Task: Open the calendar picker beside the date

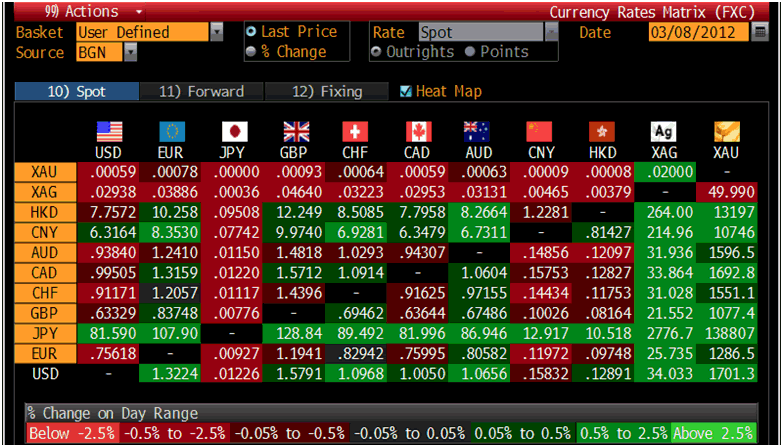Action: (759, 32)
